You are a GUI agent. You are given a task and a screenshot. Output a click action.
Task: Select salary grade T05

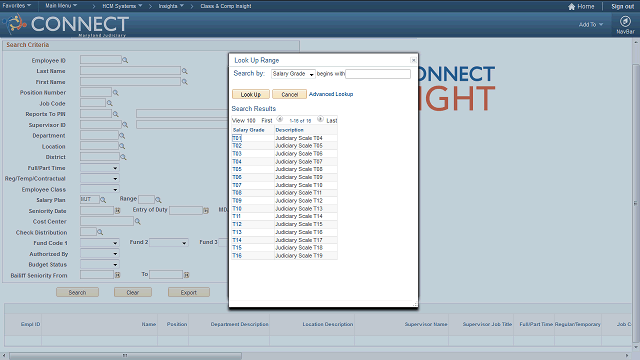click(237, 169)
